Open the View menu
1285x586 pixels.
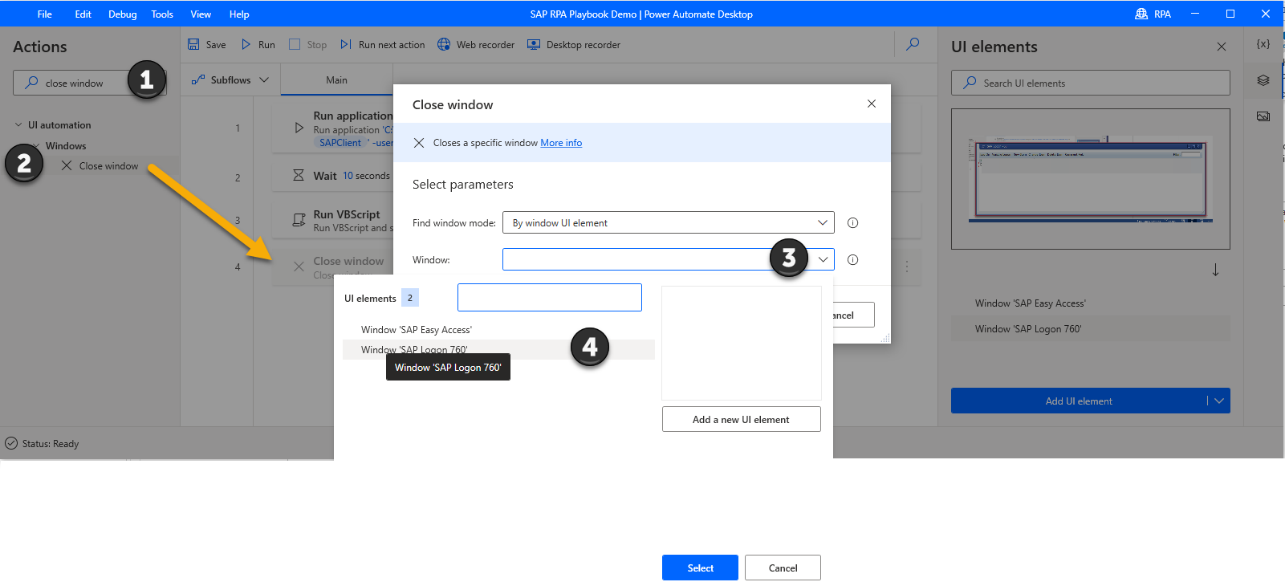tap(201, 14)
